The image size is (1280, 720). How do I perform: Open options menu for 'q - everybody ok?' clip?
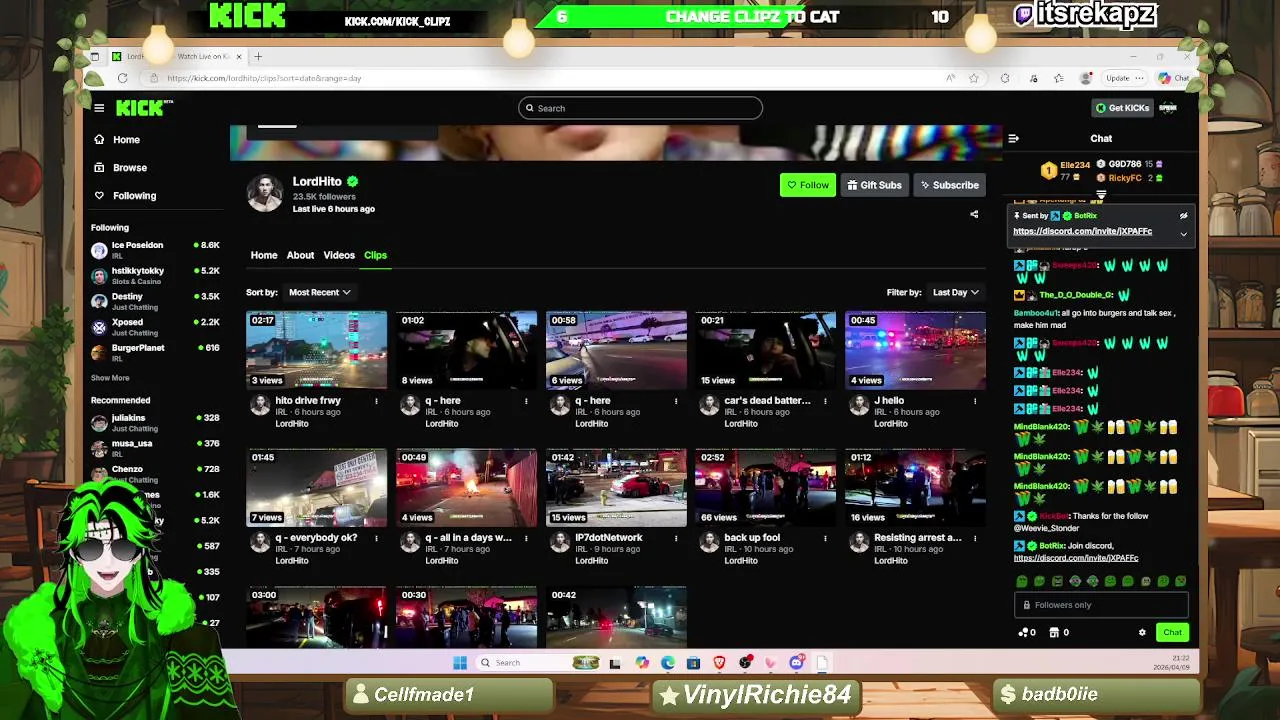[x=377, y=538]
